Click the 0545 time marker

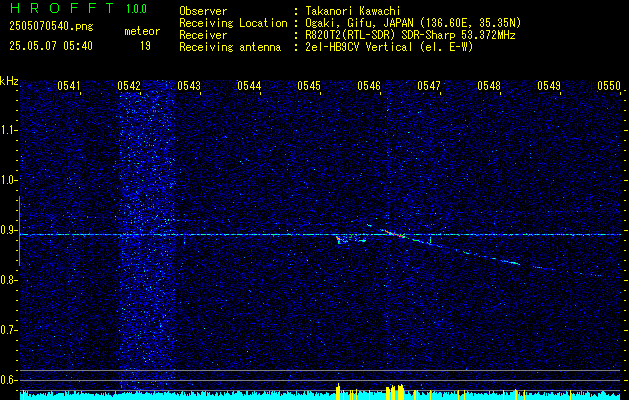click(309, 86)
